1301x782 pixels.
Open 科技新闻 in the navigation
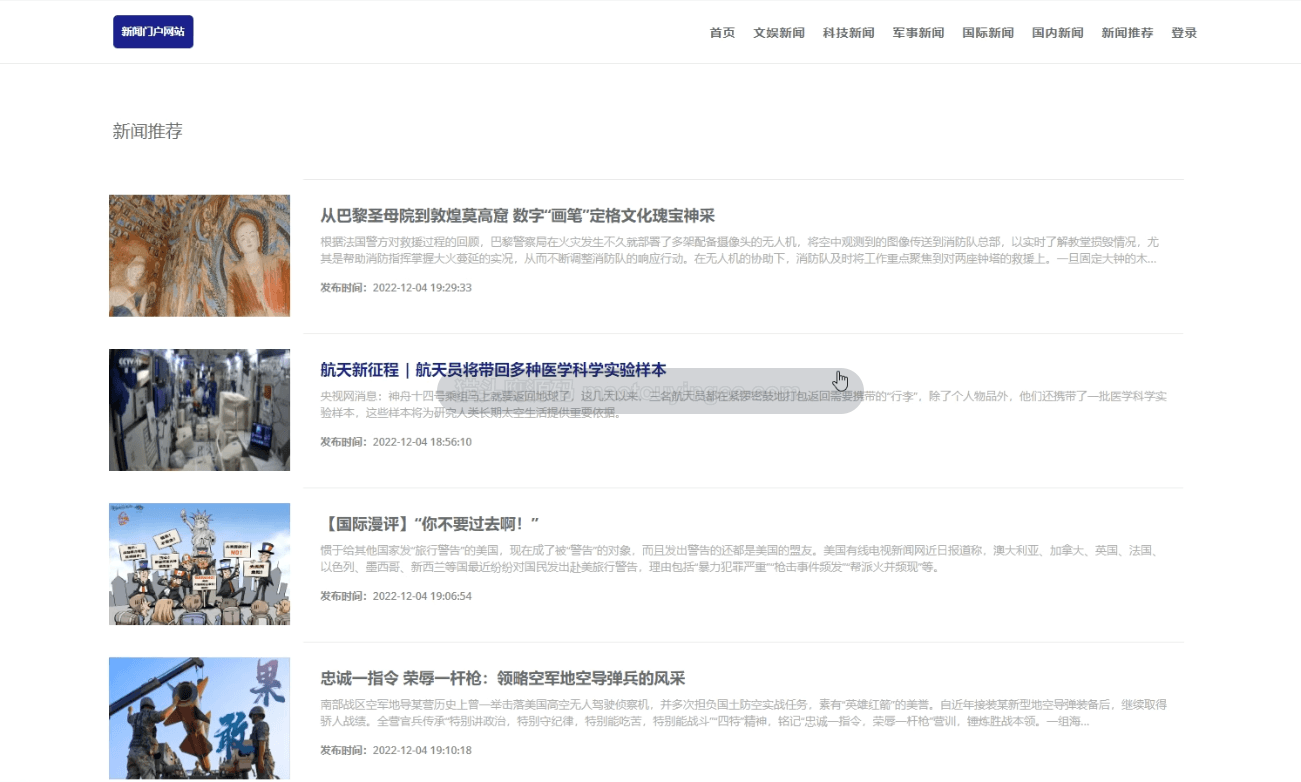tap(848, 33)
